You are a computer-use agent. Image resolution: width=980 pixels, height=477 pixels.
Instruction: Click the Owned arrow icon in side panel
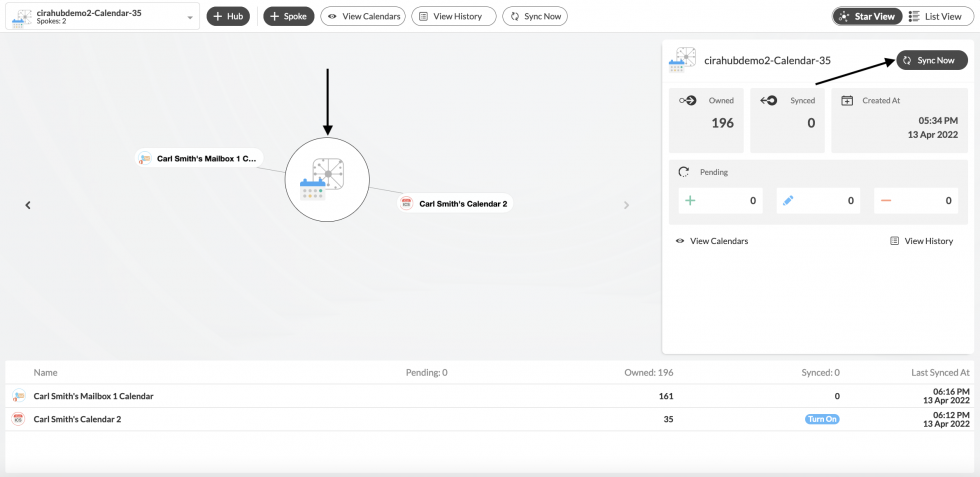pyautogui.click(x=688, y=100)
